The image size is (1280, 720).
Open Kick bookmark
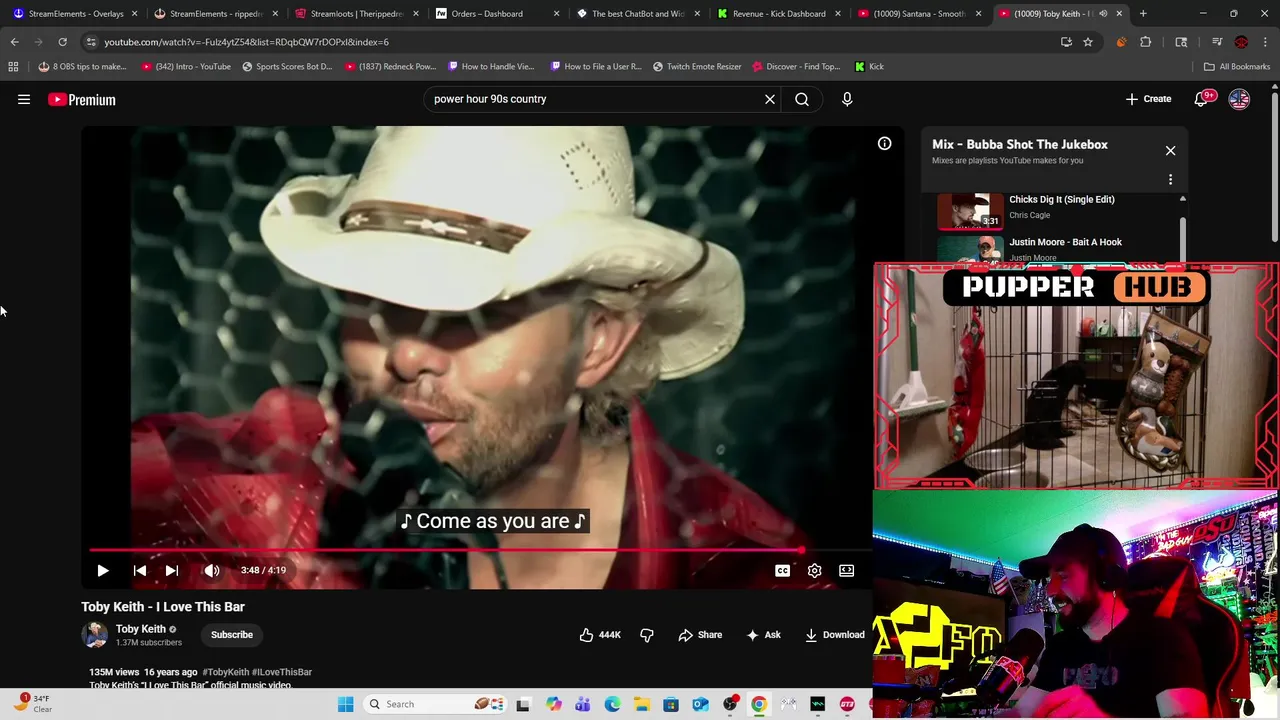click(869, 67)
